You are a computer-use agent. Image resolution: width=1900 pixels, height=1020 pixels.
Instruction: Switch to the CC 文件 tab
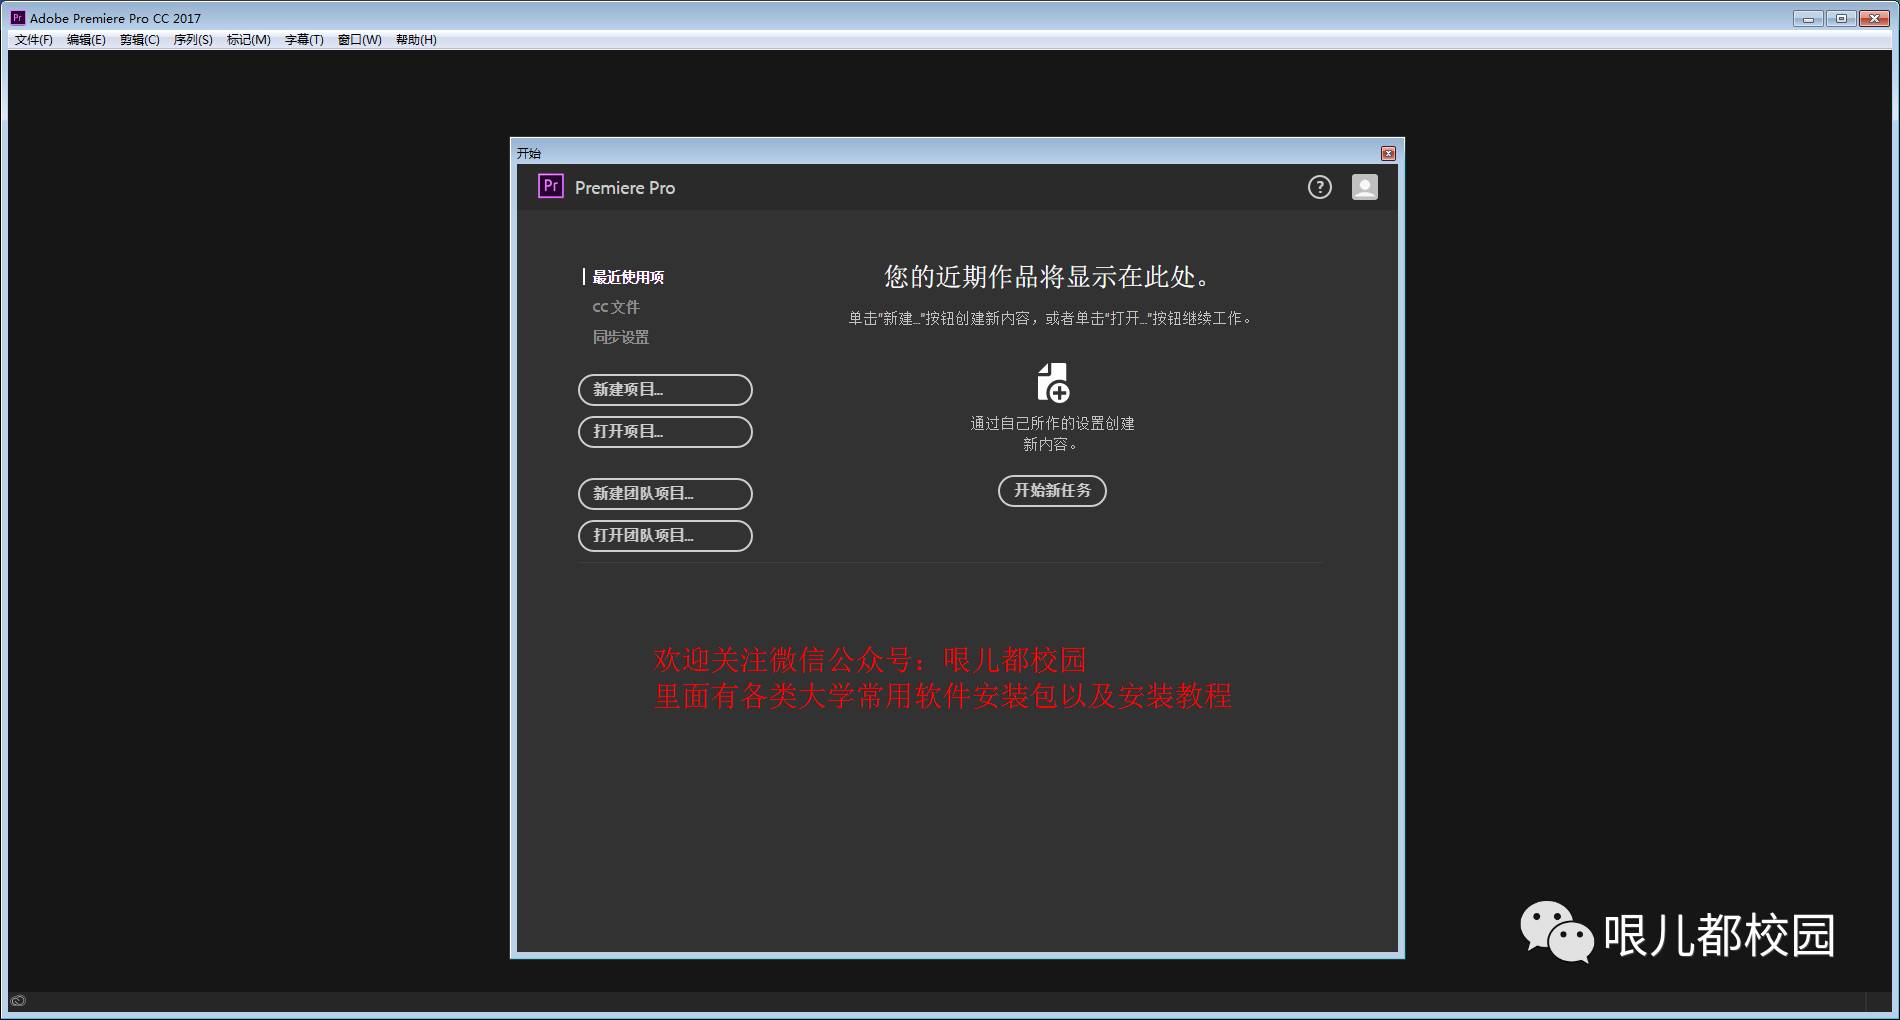(616, 307)
